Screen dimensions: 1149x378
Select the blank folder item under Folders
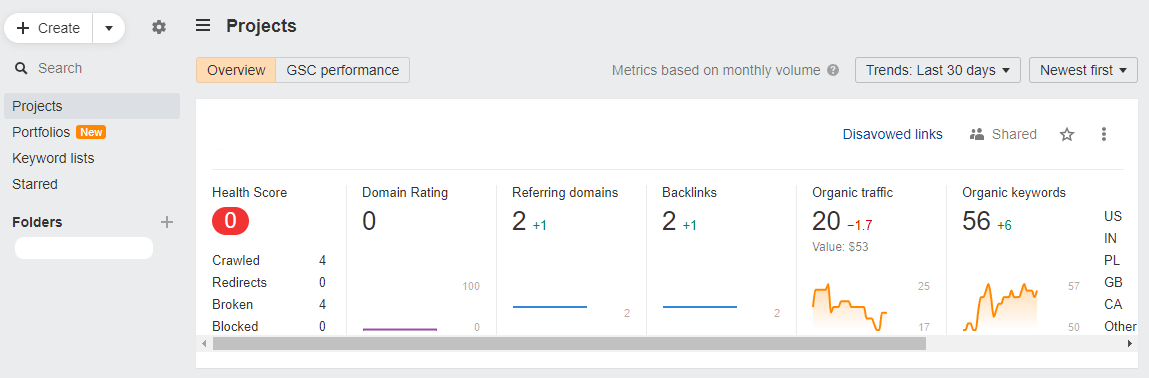pyautogui.click(x=84, y=248)
